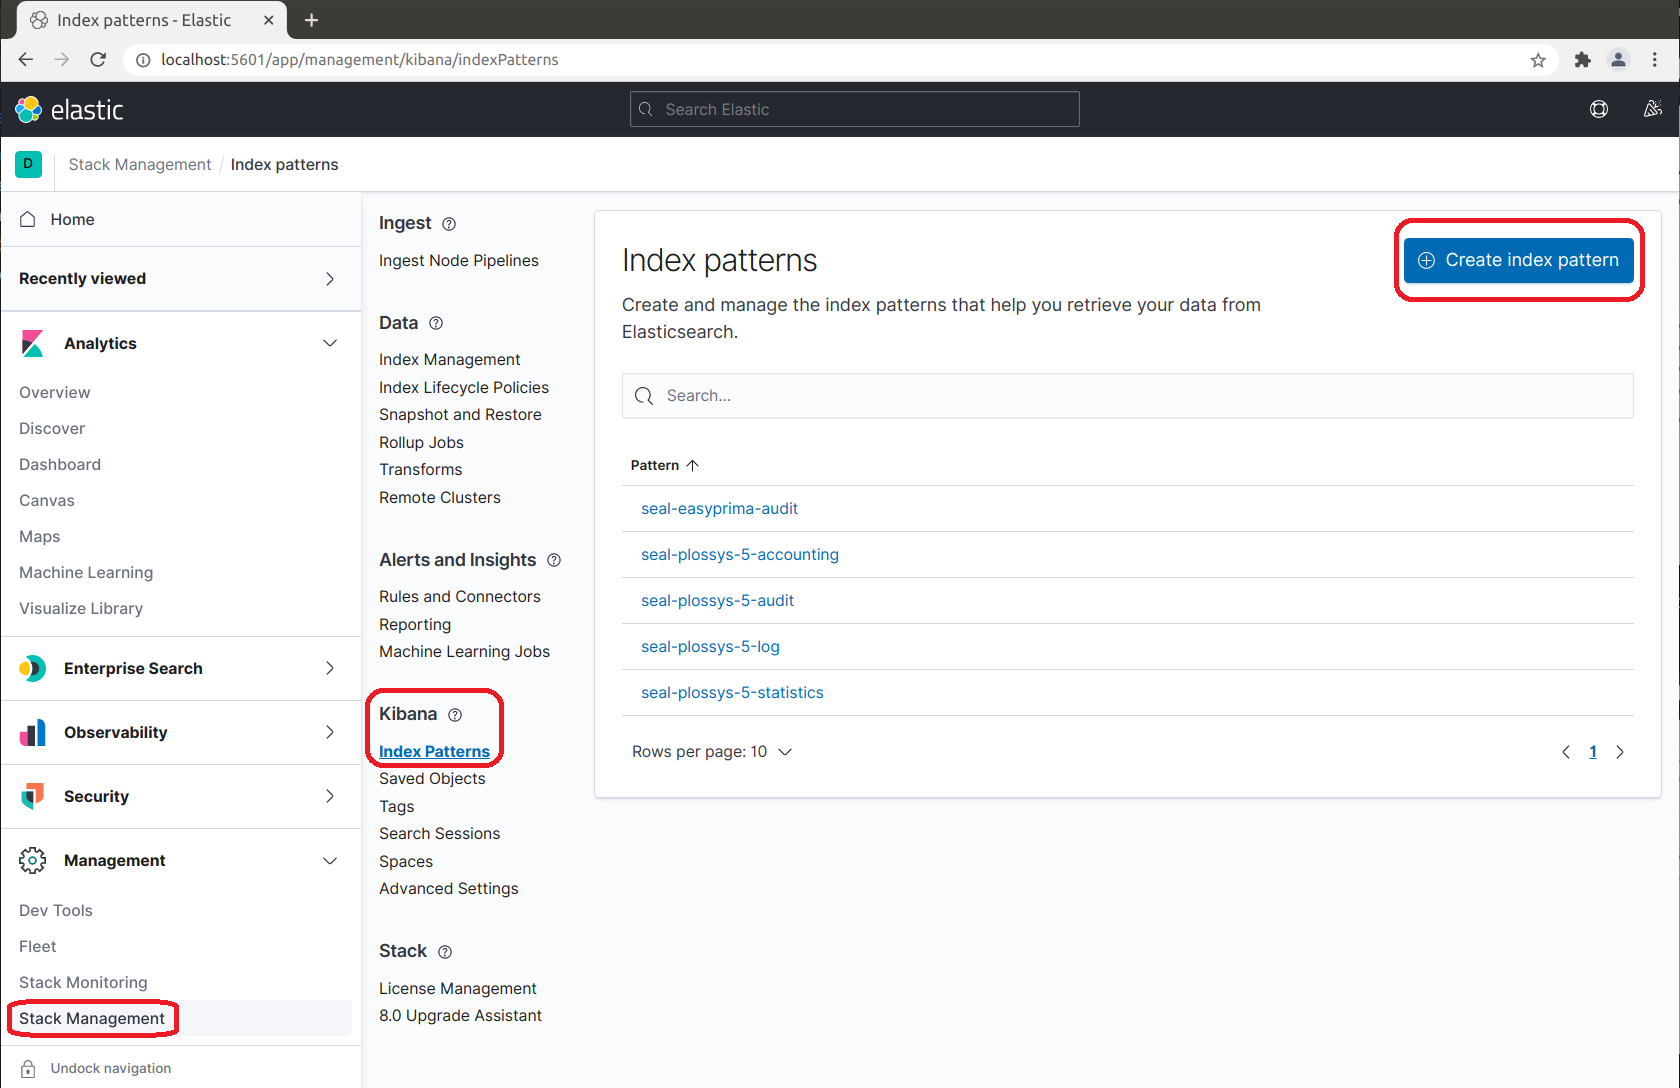Select Index Patterns under Kibana menu

point(434,751)
